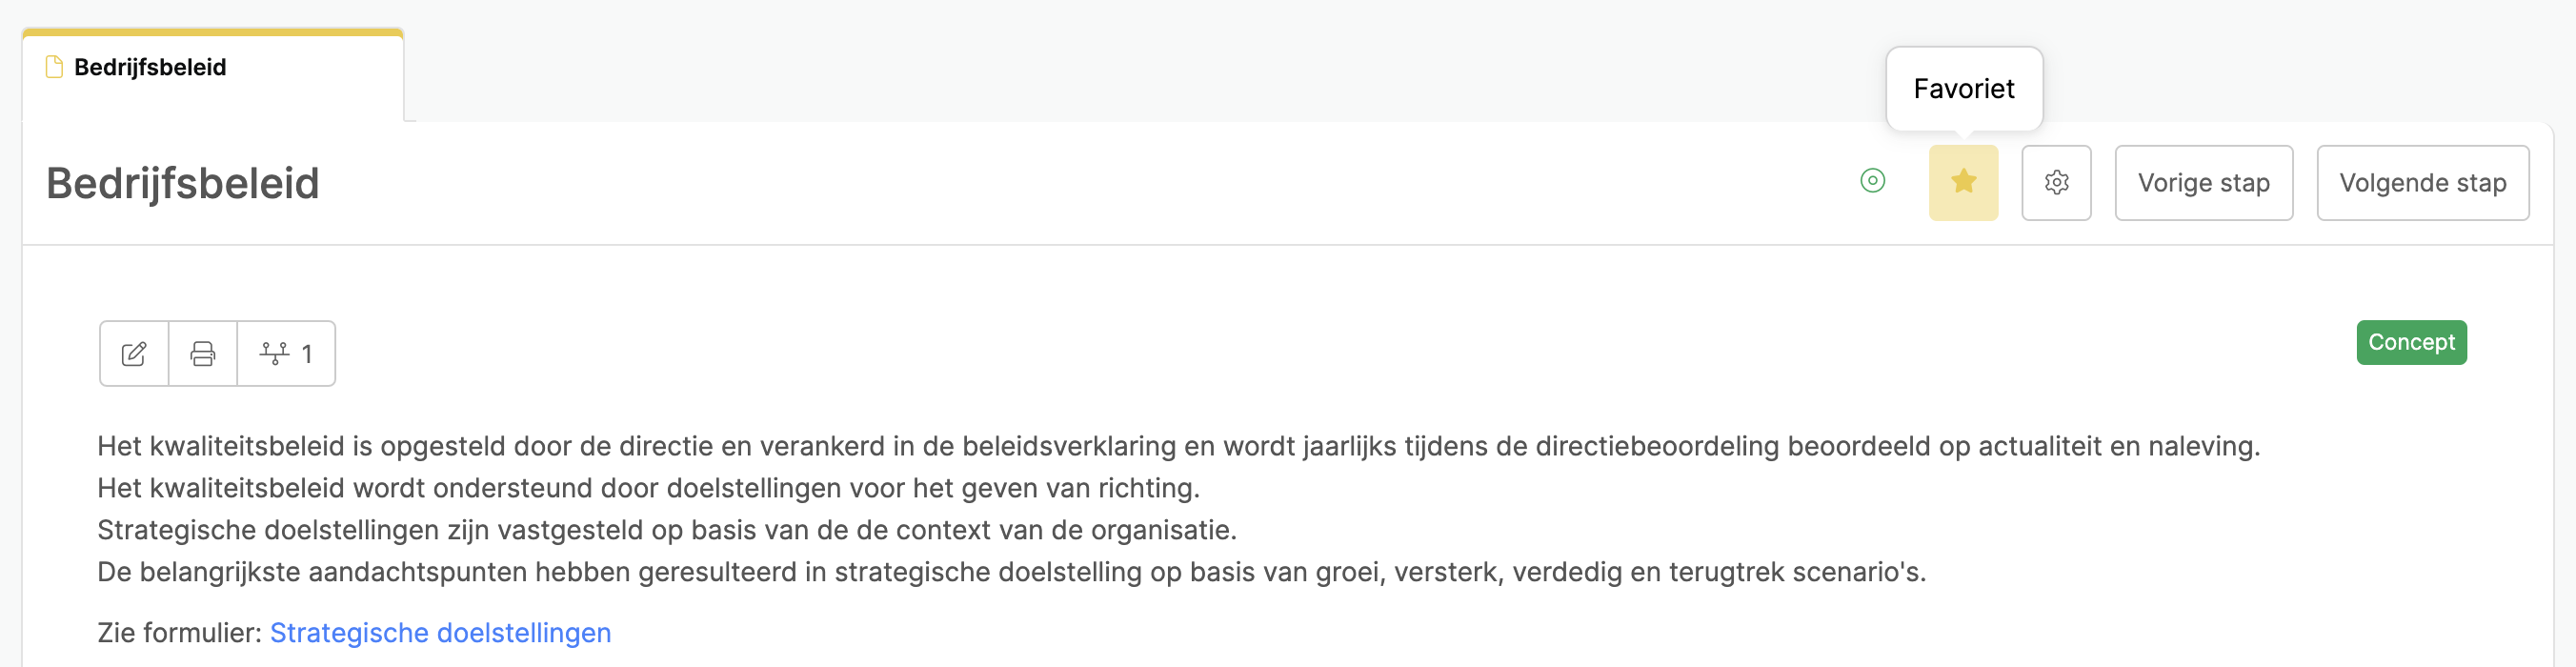Click the yellow document icon in the tab
The width and height of the screenshot is (2576, 667).
point(54,67)
